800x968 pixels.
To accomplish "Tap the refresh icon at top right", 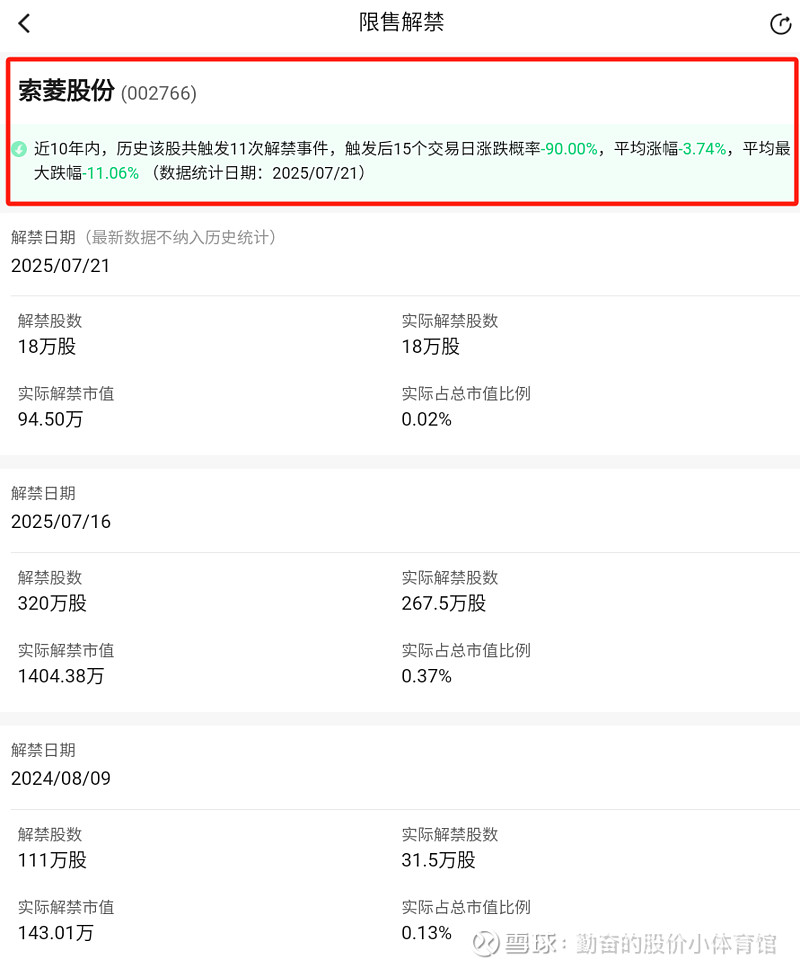I will (780, 24).
